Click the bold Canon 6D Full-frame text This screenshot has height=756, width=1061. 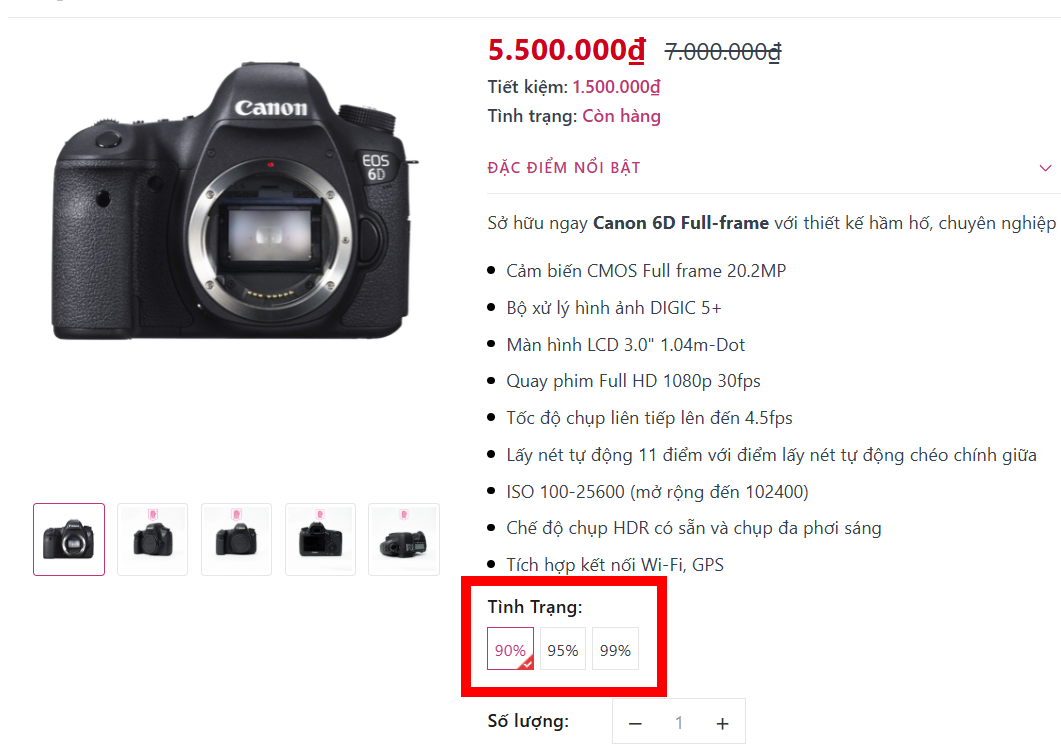click(681, 223)
